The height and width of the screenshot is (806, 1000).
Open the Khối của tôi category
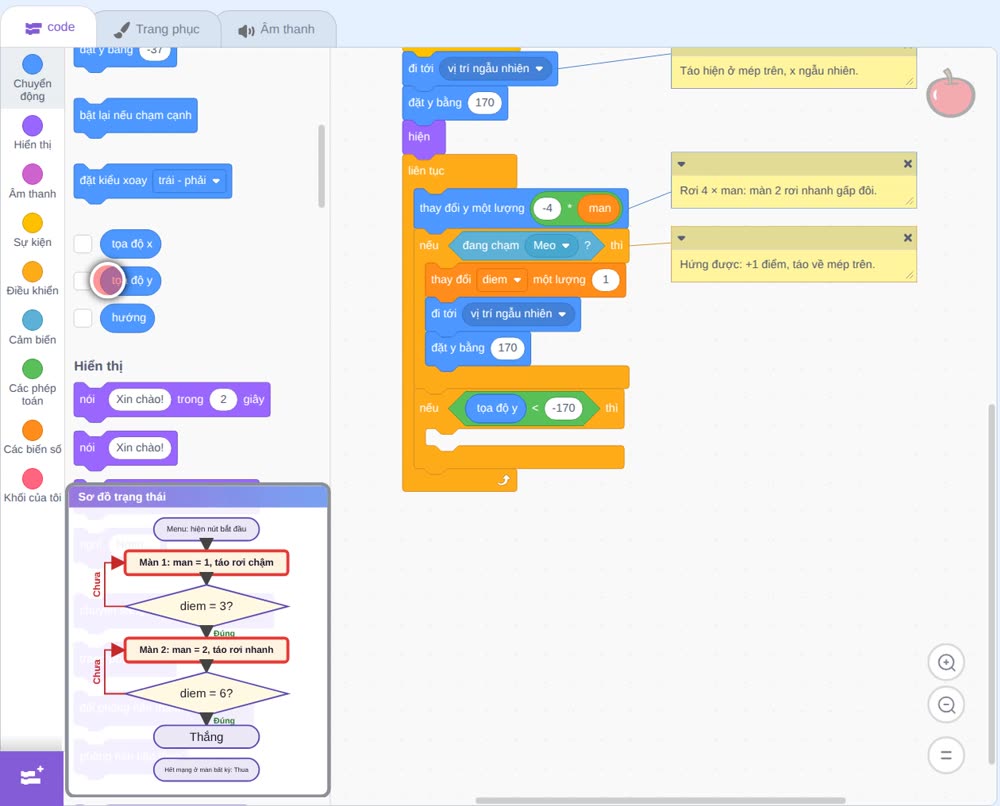click(33, 486)
